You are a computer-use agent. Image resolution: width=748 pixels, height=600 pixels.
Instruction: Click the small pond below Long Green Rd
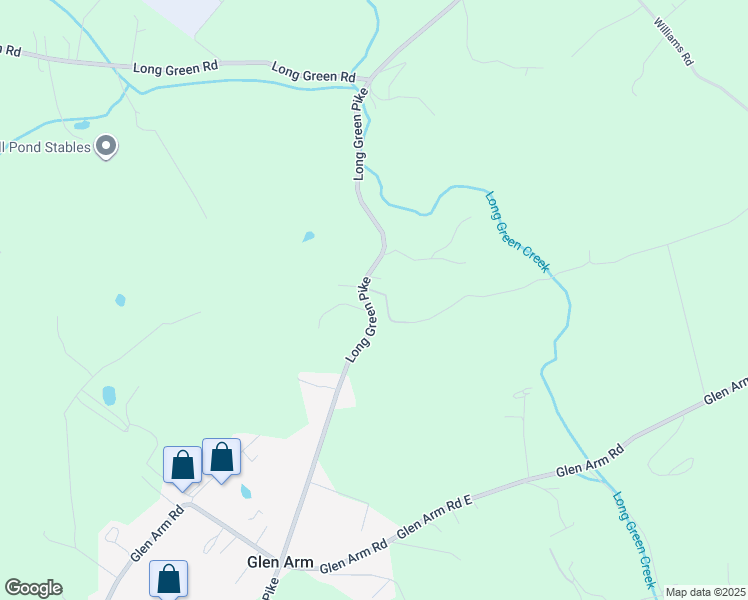(82, 125)
